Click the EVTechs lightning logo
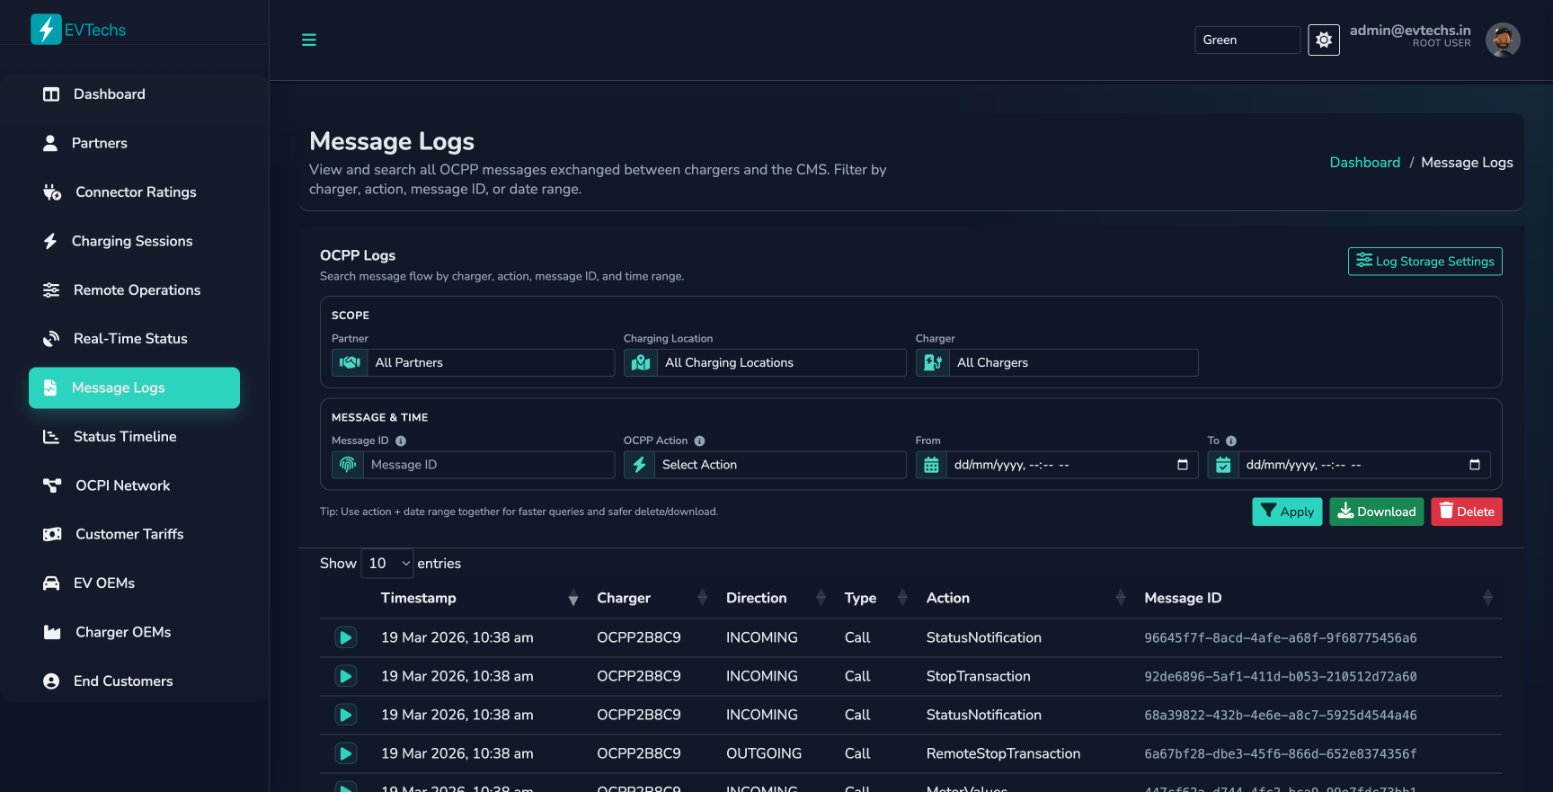Image resolution: width=1553 pixels, height=792 pixels. click(45, 29)
